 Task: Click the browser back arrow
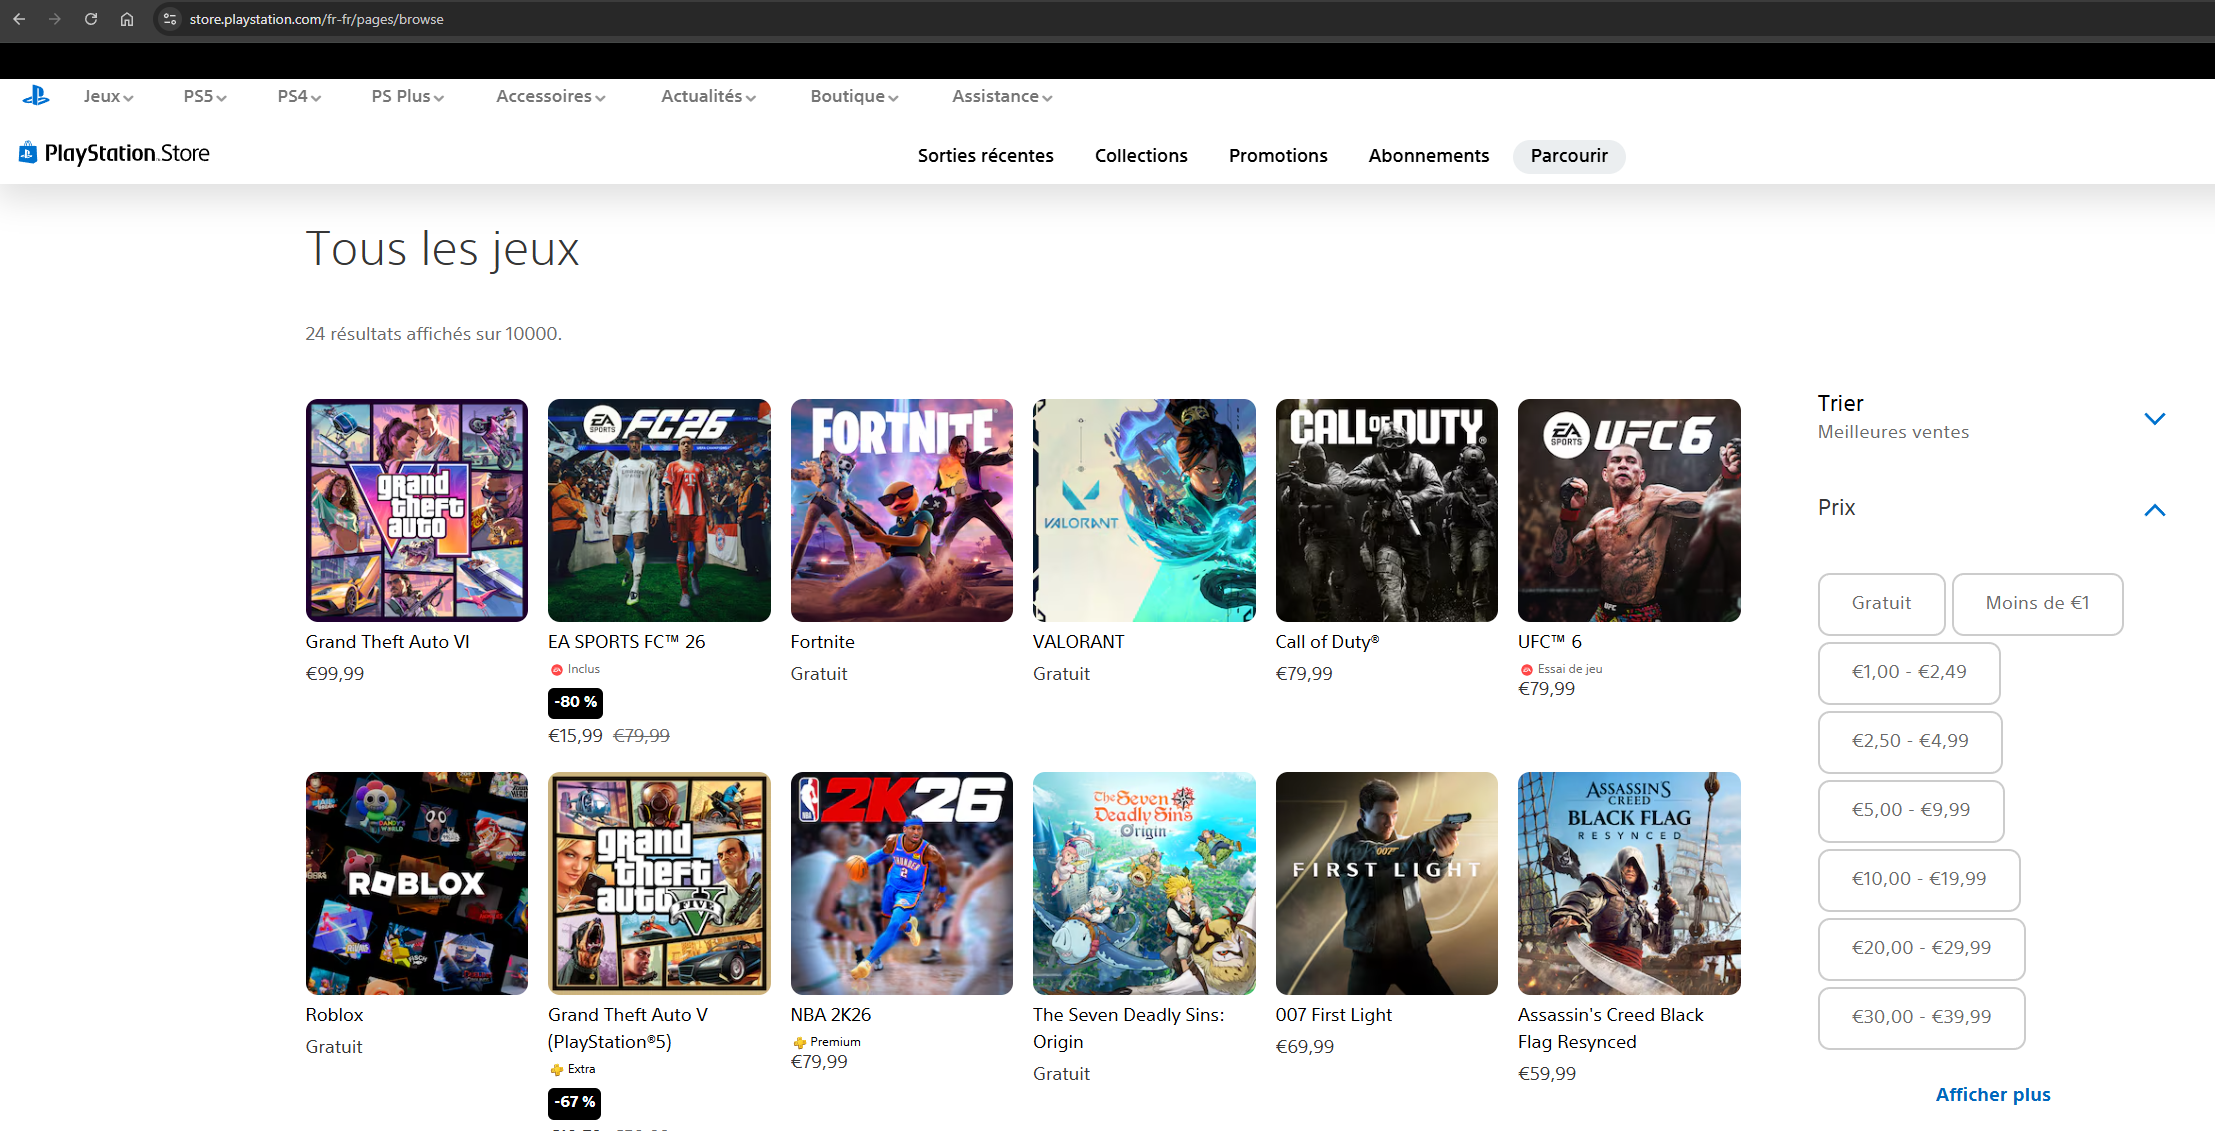tap(19, 19)
